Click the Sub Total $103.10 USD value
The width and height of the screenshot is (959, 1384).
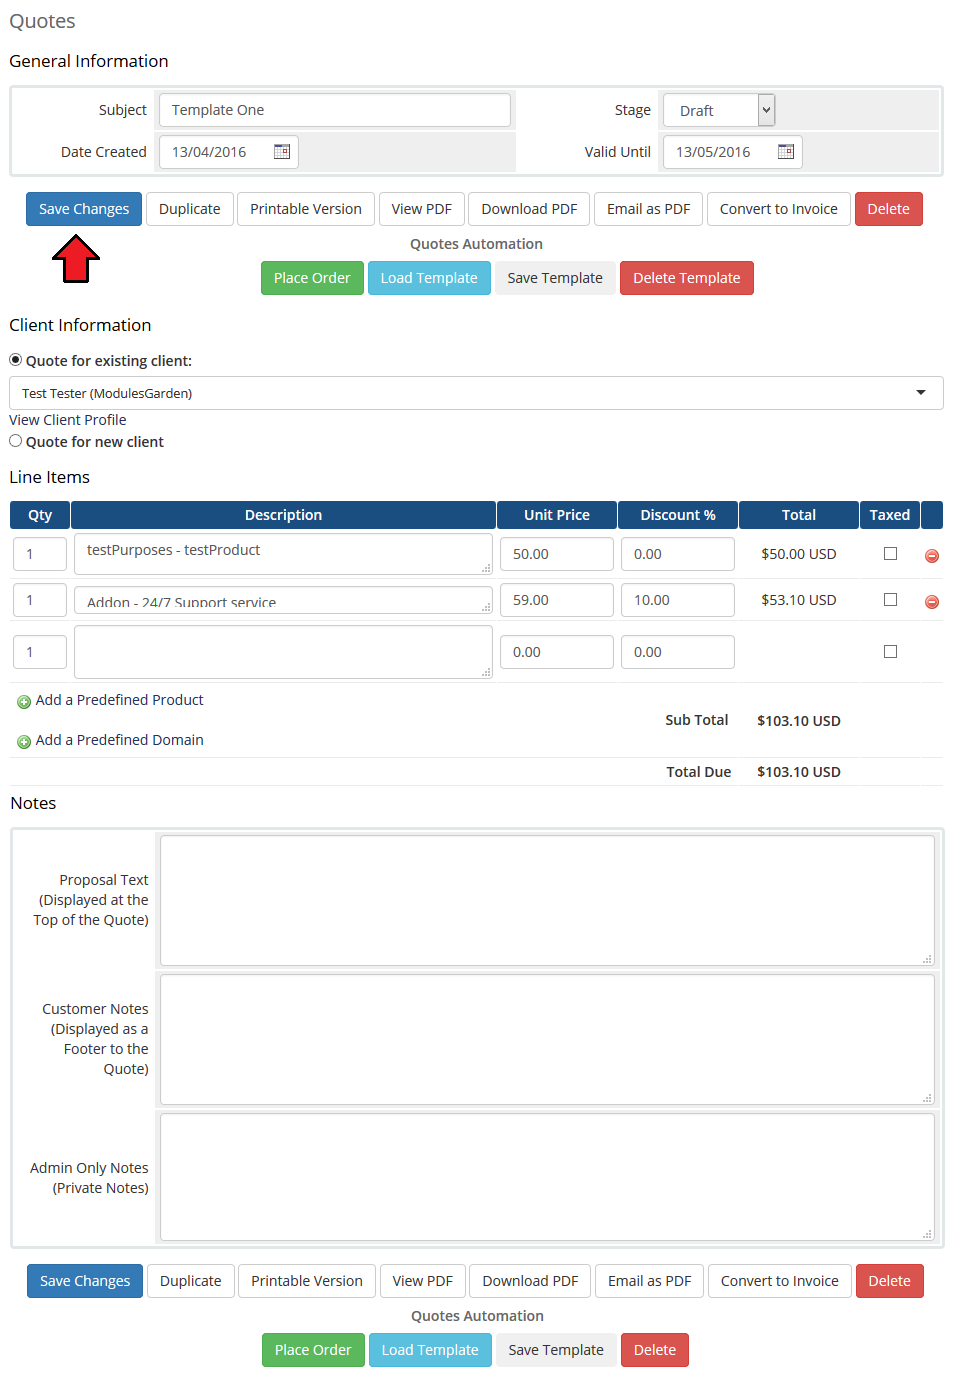click(x=799, y=721)
